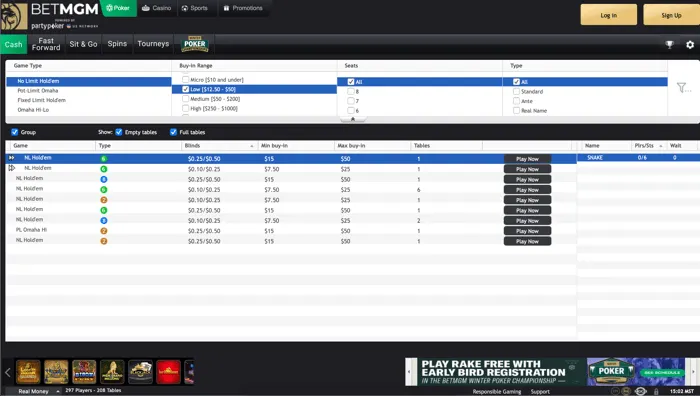Check the Ante type checkbox
The image size is (700, 396).
[517, 101]
